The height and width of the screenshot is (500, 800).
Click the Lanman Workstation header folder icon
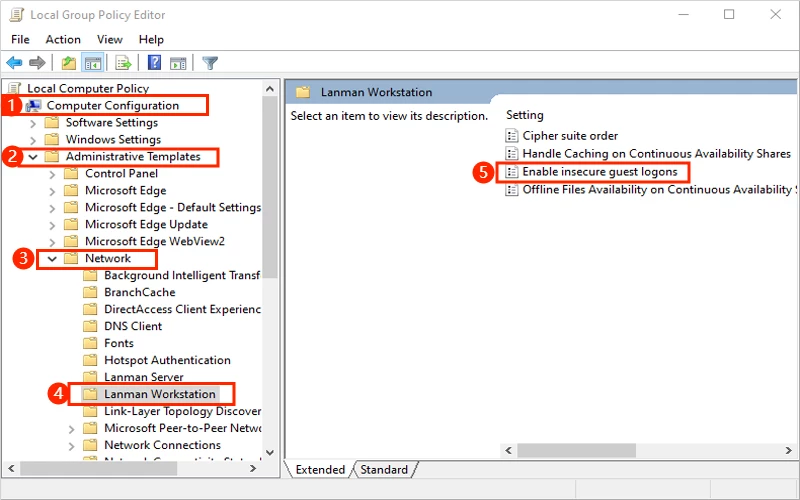[303, 92]
